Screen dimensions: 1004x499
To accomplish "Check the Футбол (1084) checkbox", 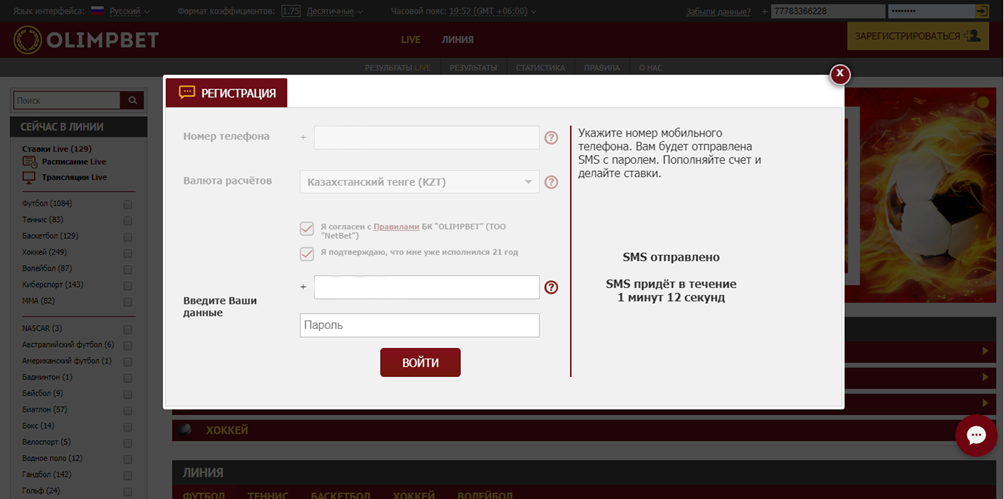I will [127, 204].
